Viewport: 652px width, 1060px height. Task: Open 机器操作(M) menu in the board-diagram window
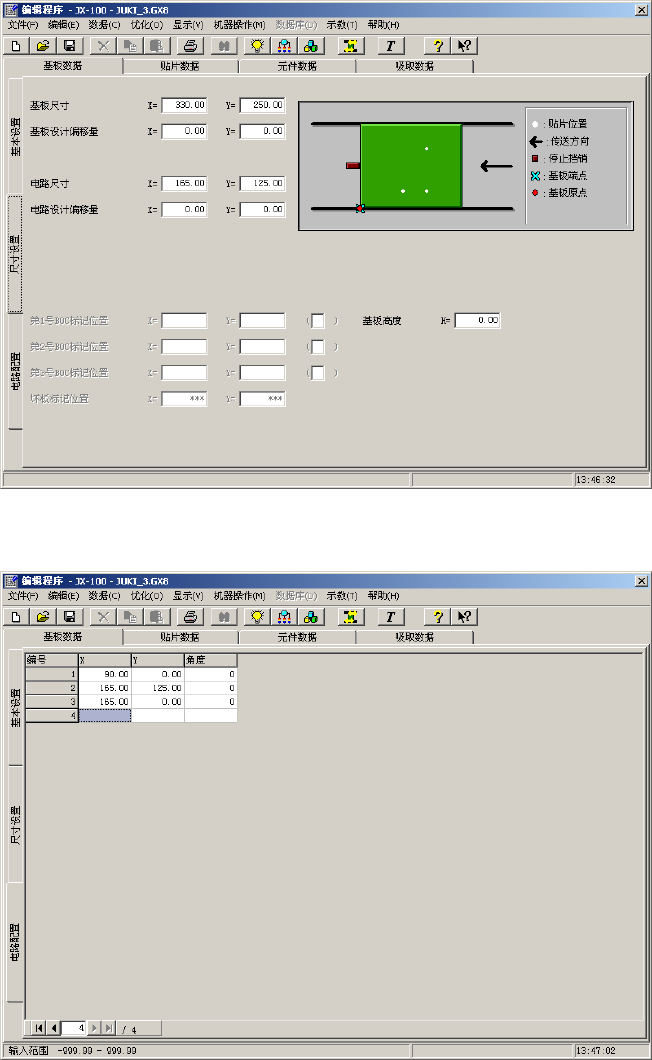[239, 24]
